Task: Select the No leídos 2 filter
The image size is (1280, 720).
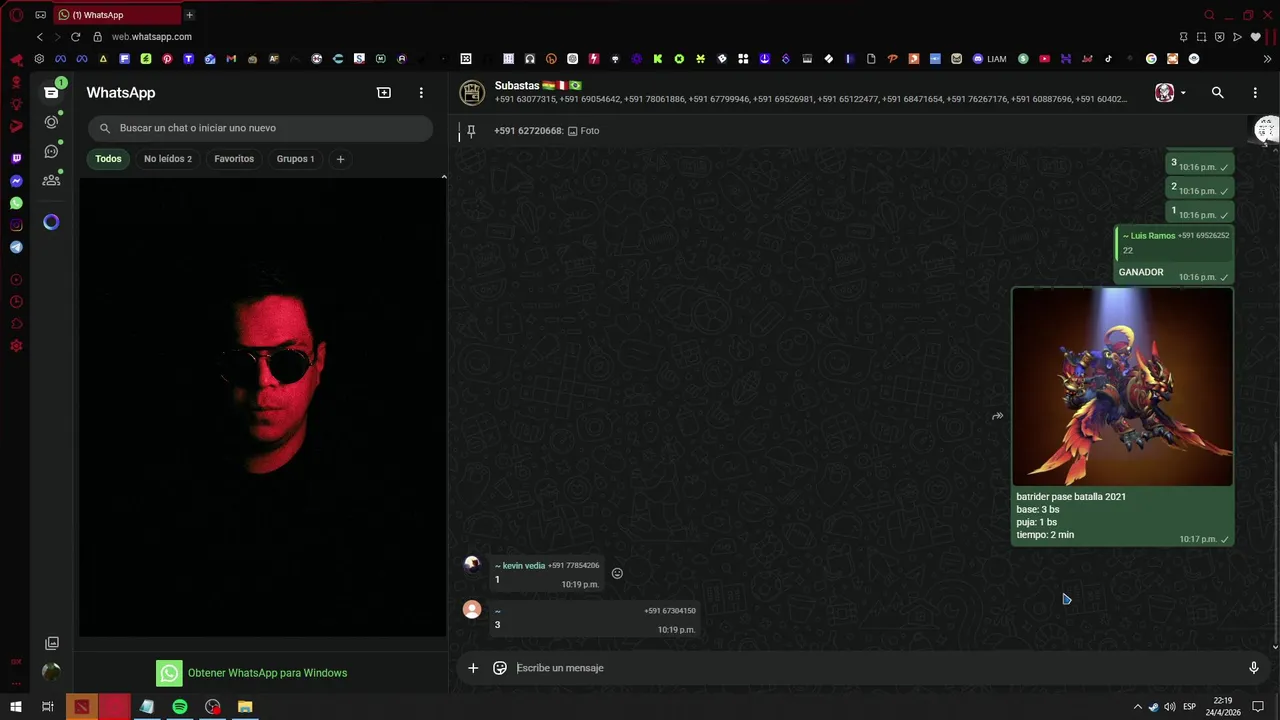Action: click(168, 159)
